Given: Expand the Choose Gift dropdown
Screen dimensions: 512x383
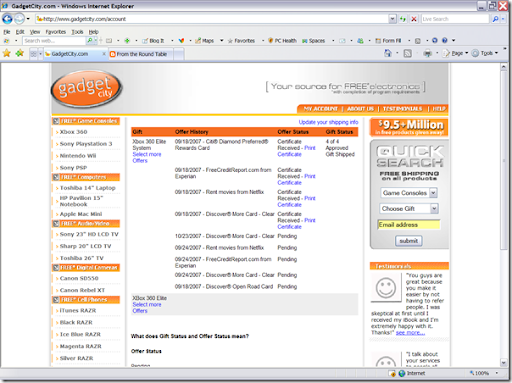Looking at the screenshot, I should 434,209.
